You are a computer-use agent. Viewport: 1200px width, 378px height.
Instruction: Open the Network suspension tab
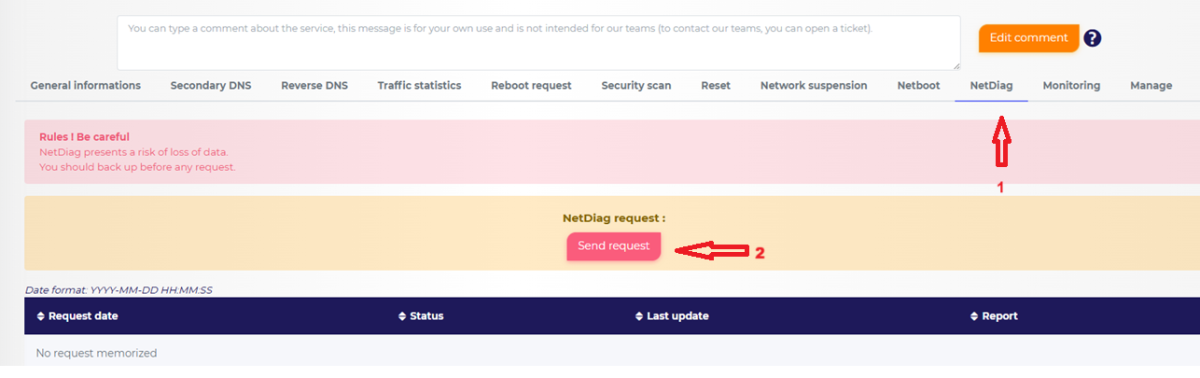[813, 86]
